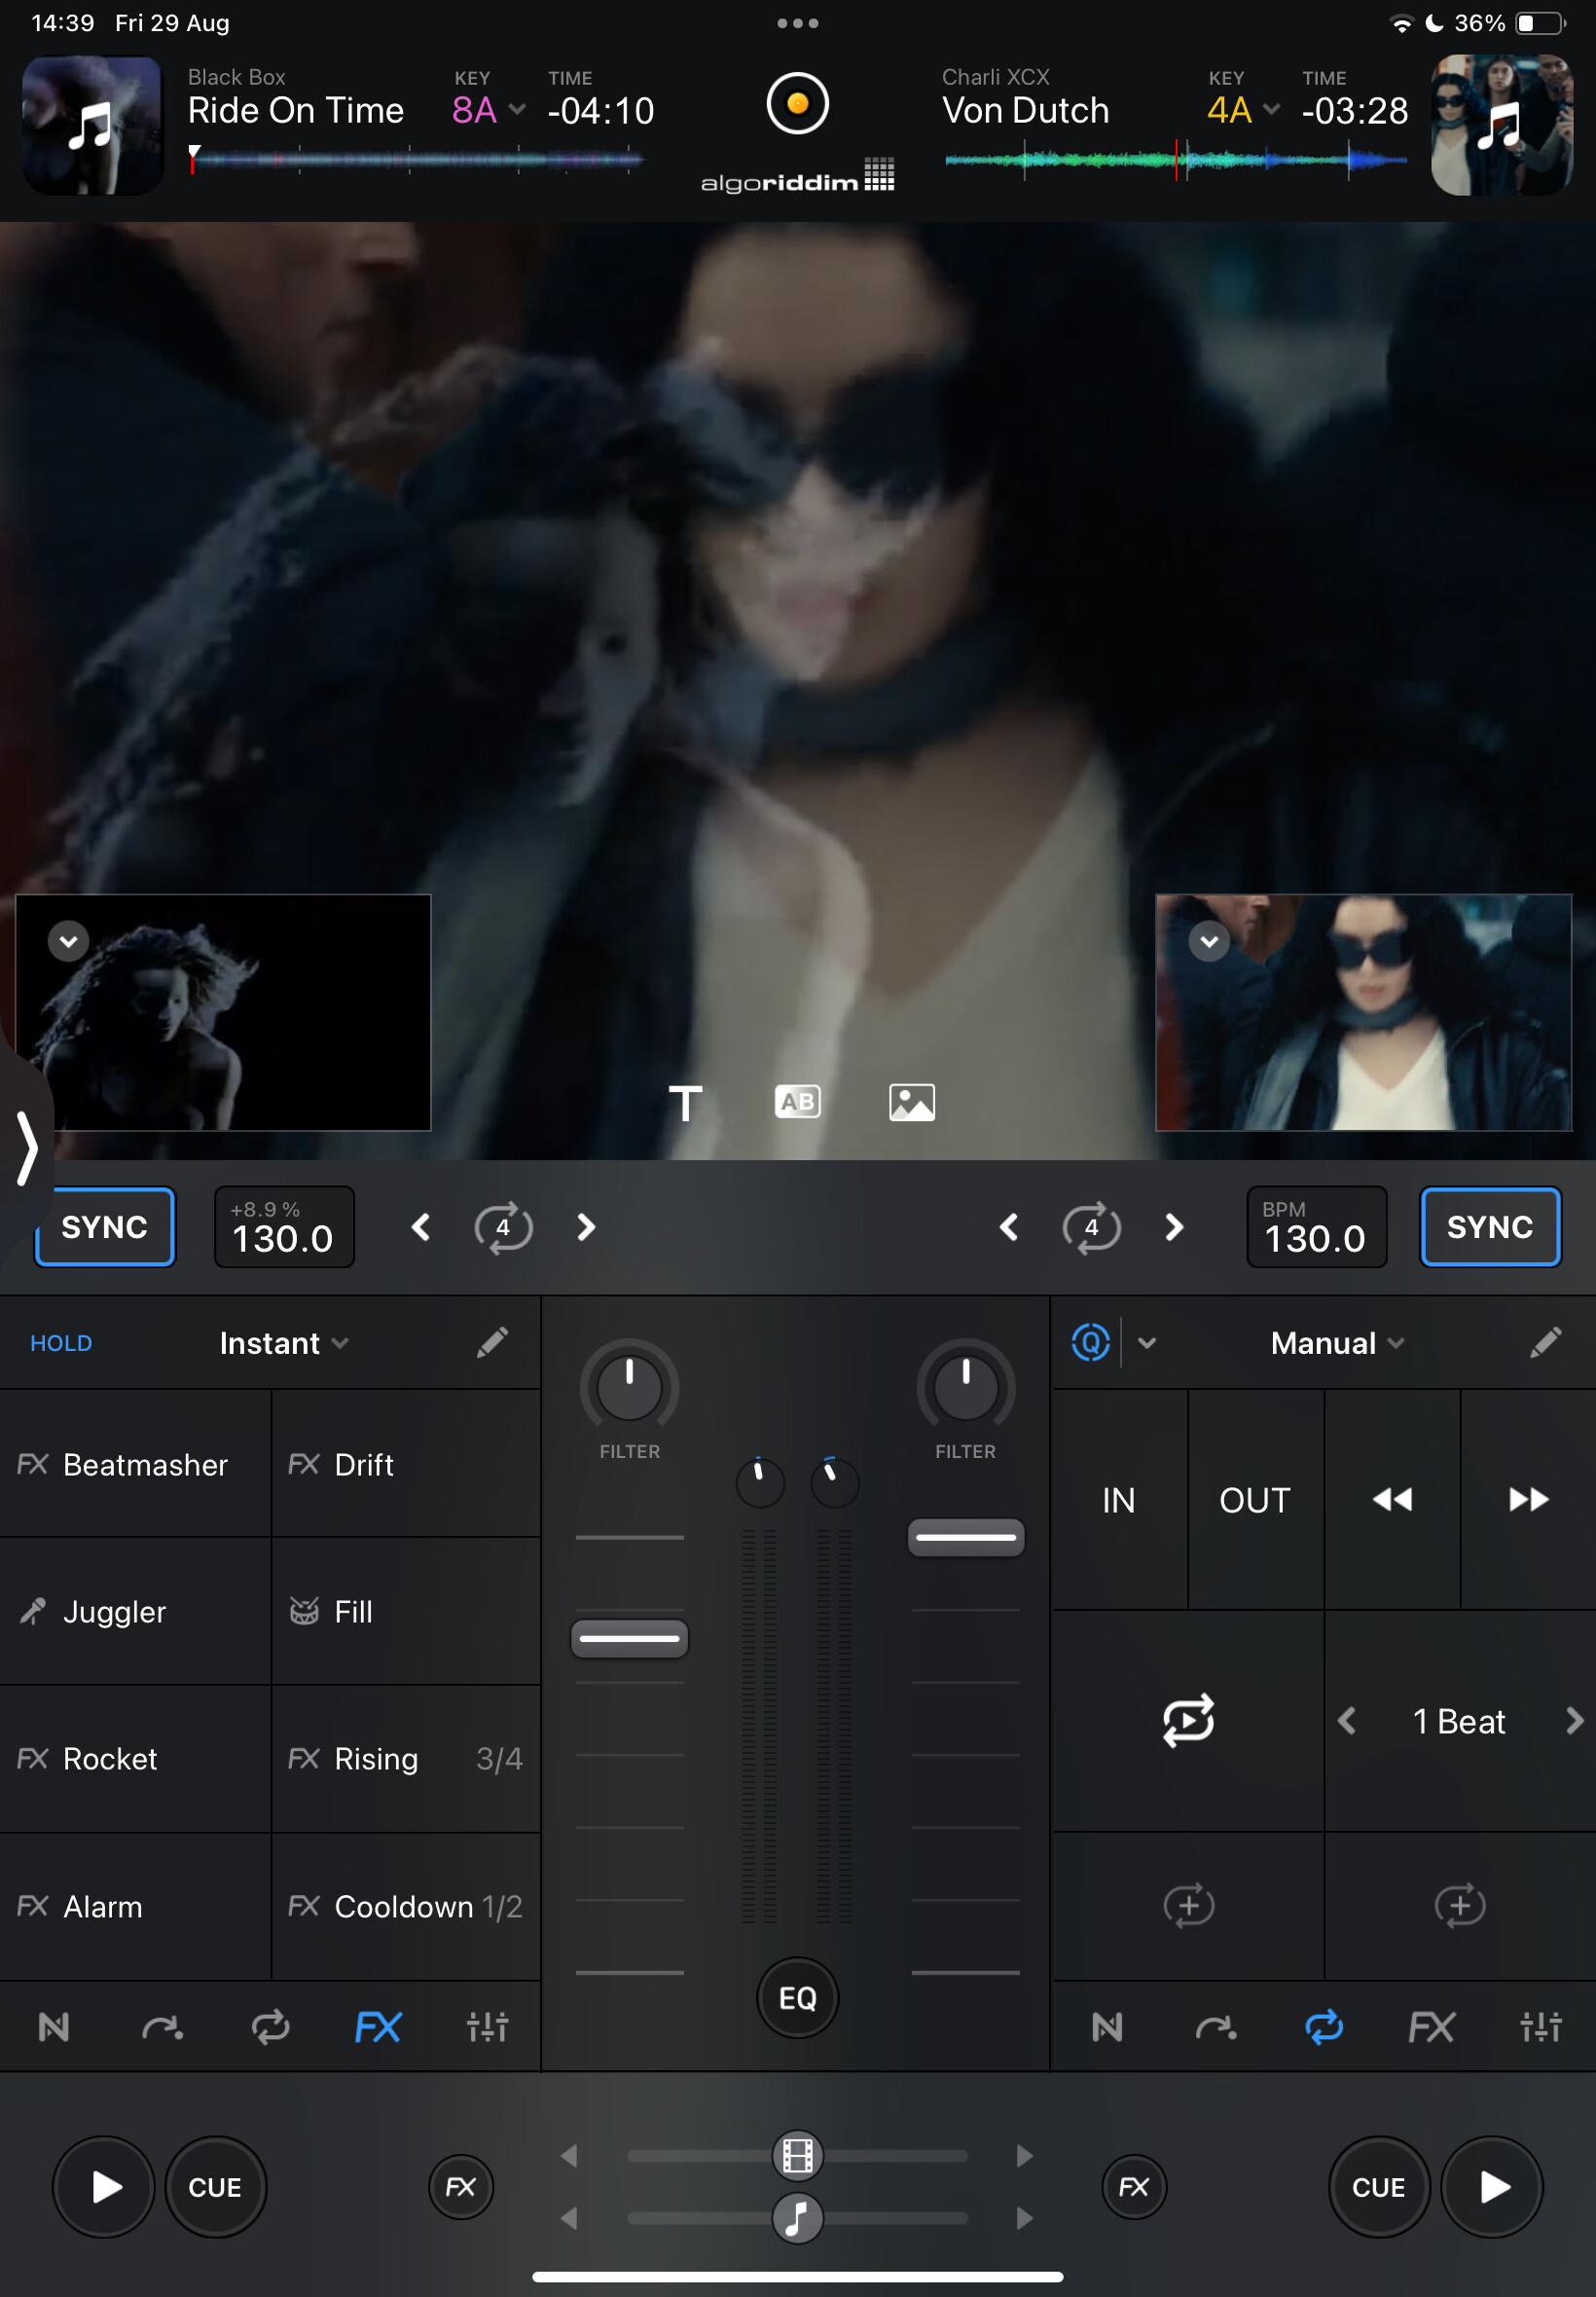Add saved loop in first empty slot

pos(1188,1906)
